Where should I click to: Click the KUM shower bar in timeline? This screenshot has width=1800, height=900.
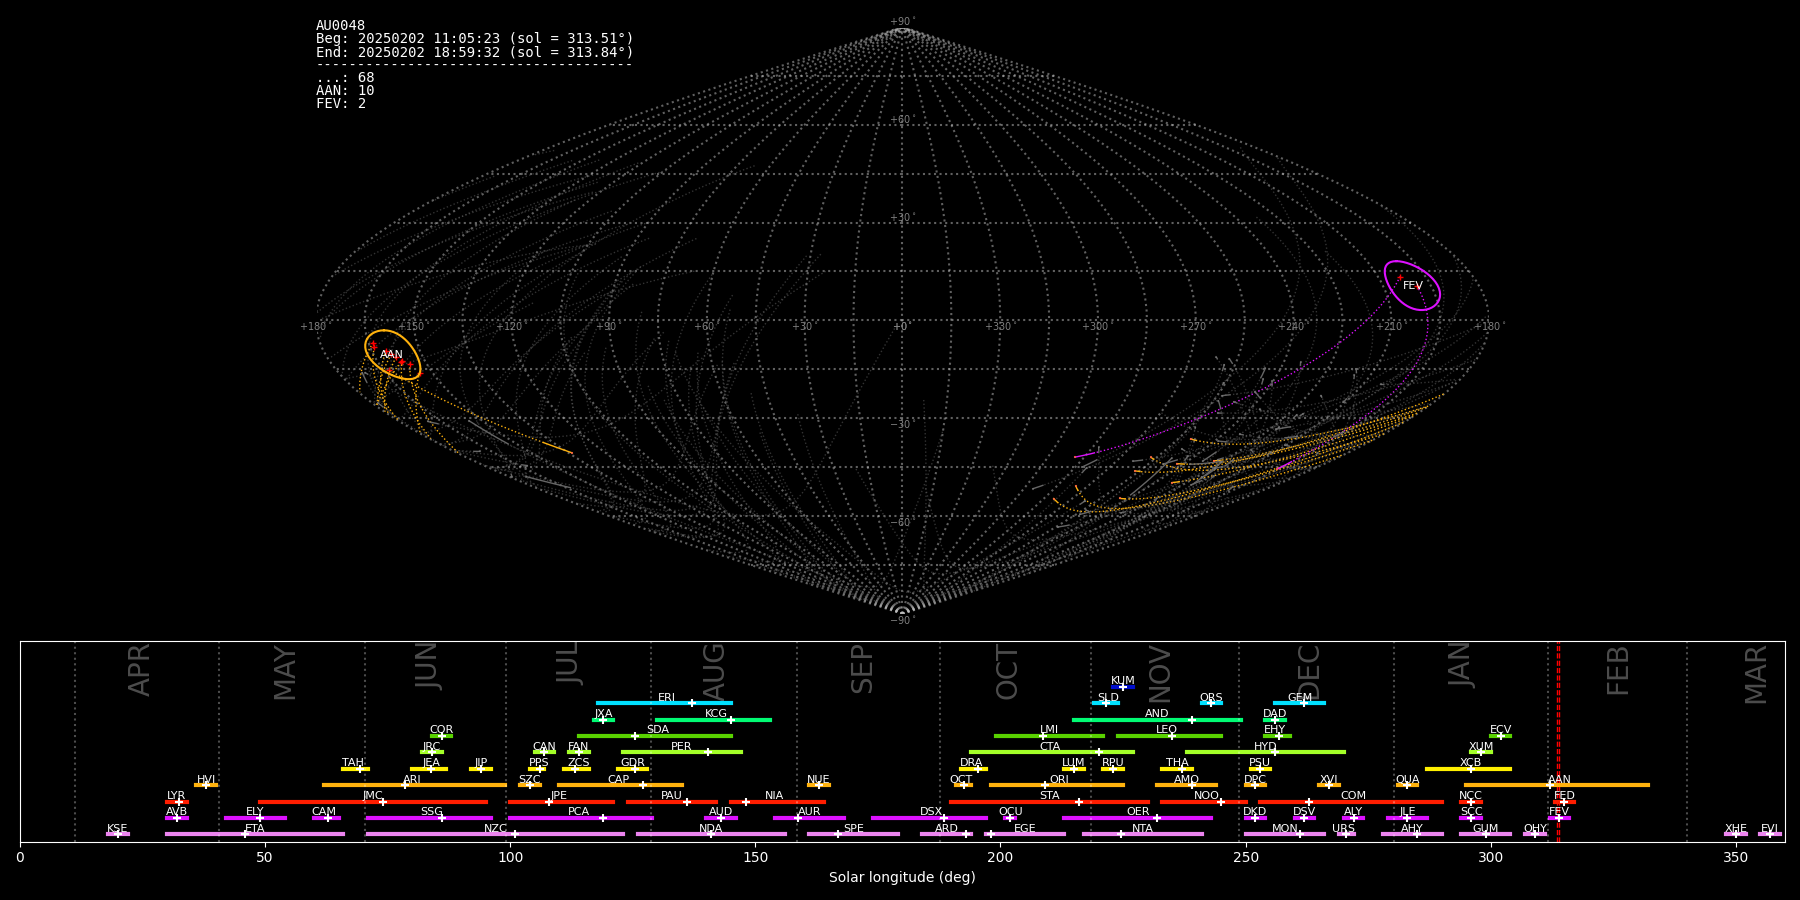point(1123,687)
